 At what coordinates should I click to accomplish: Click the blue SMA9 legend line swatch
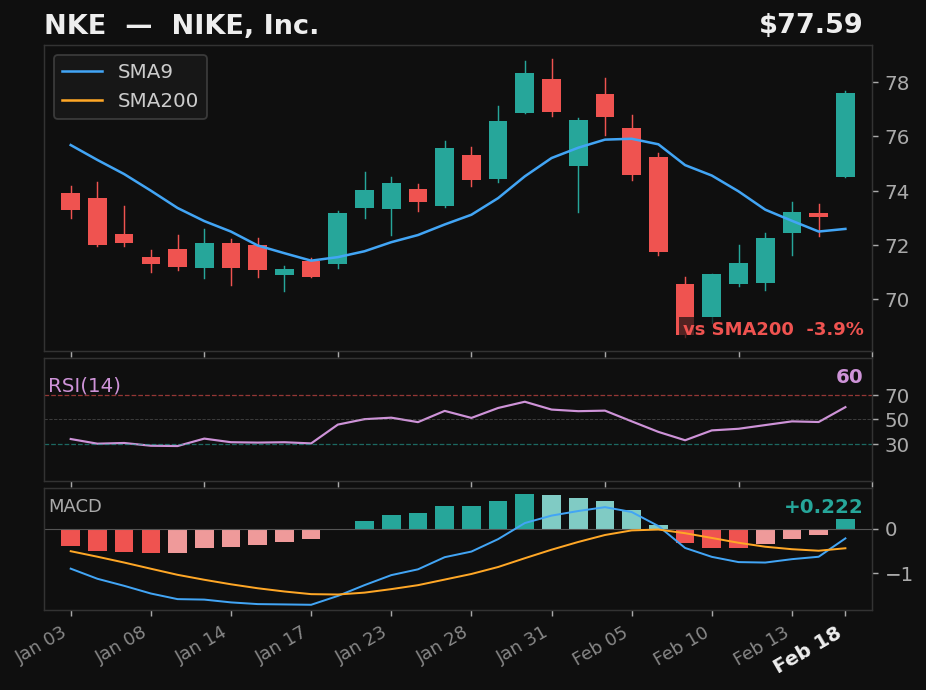(83, 71)
